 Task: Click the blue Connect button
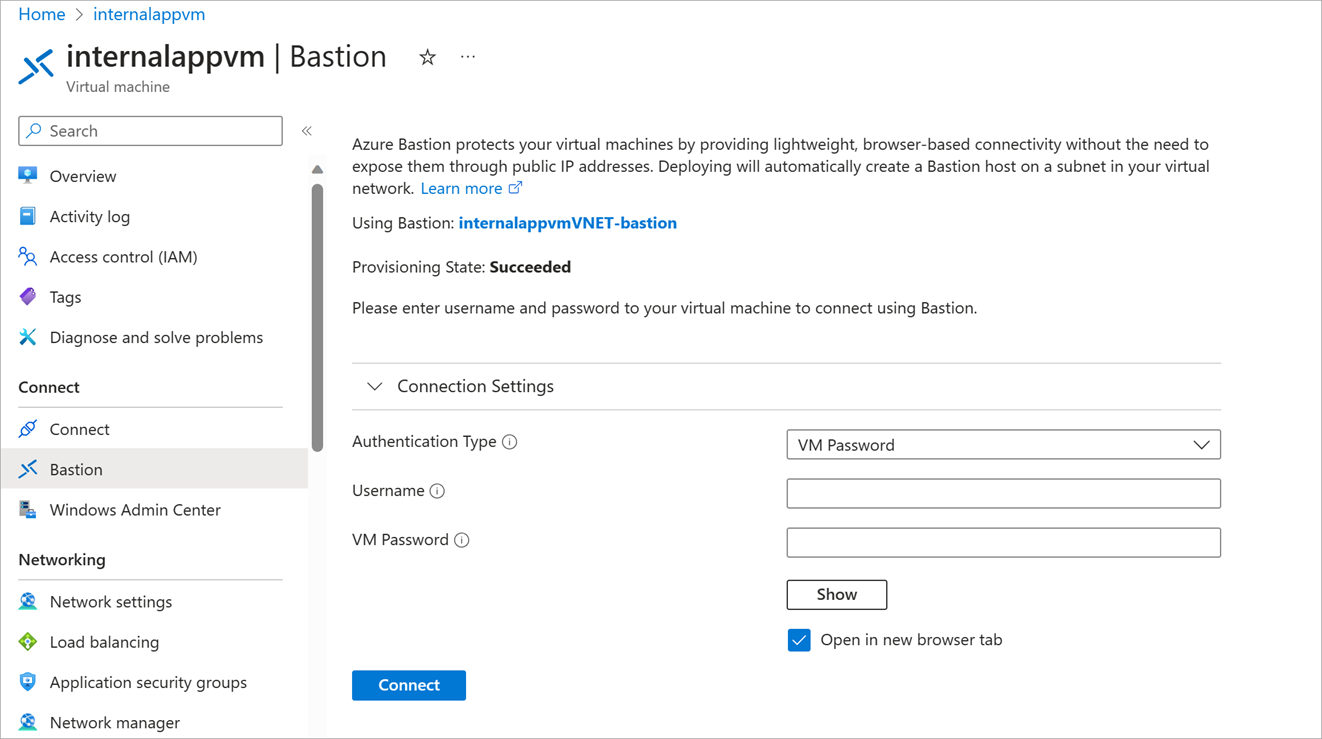tap(409, 685)
